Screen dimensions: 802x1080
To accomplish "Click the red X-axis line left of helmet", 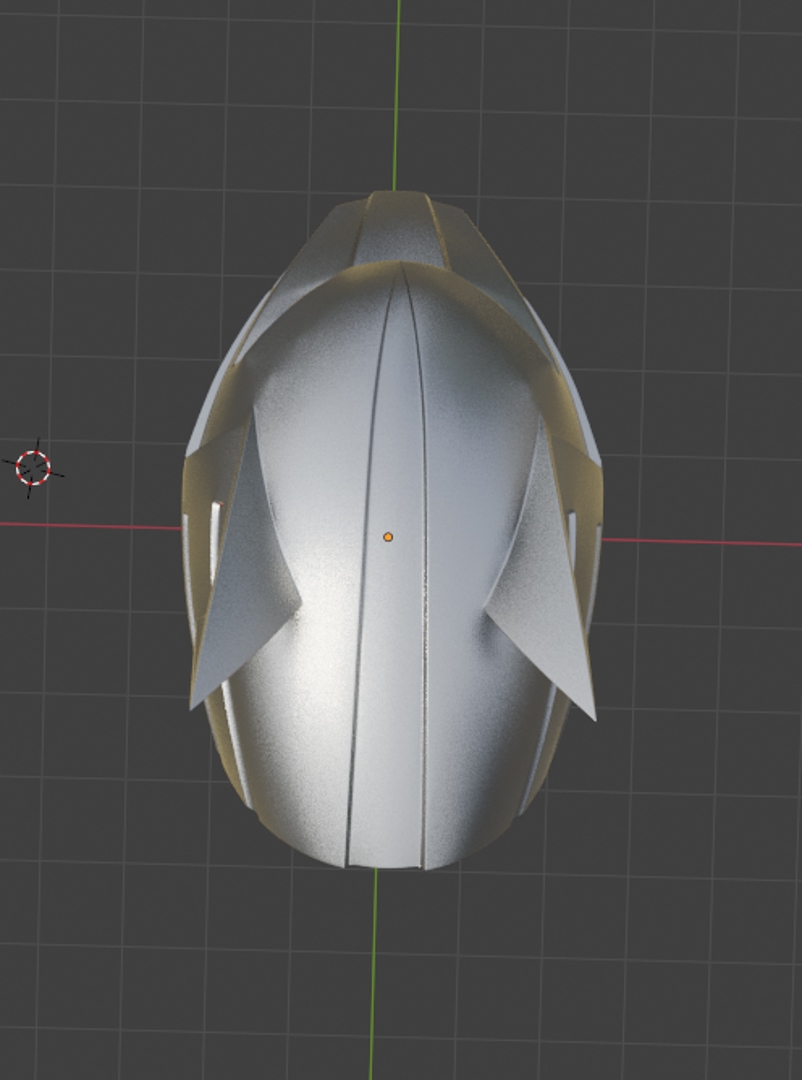I will 90,525.
